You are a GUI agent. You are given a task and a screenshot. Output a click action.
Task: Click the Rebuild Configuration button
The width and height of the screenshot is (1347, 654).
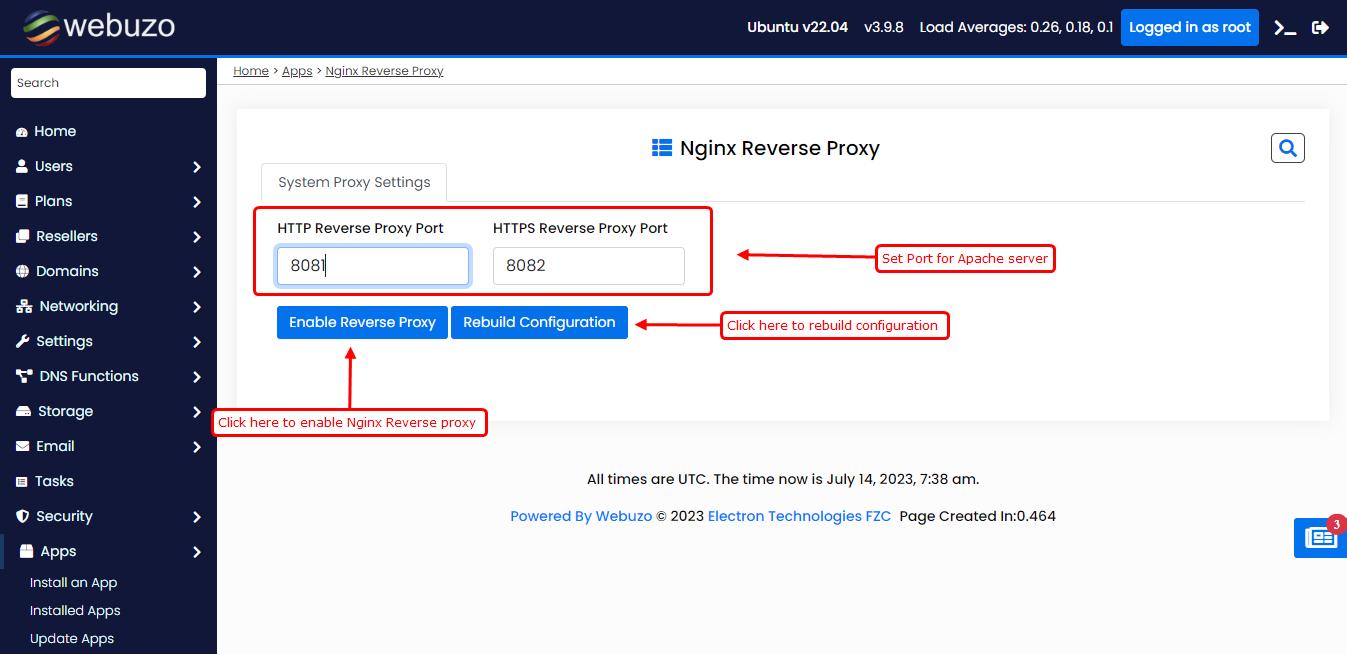pyautogui.click(x=539, y=322)
